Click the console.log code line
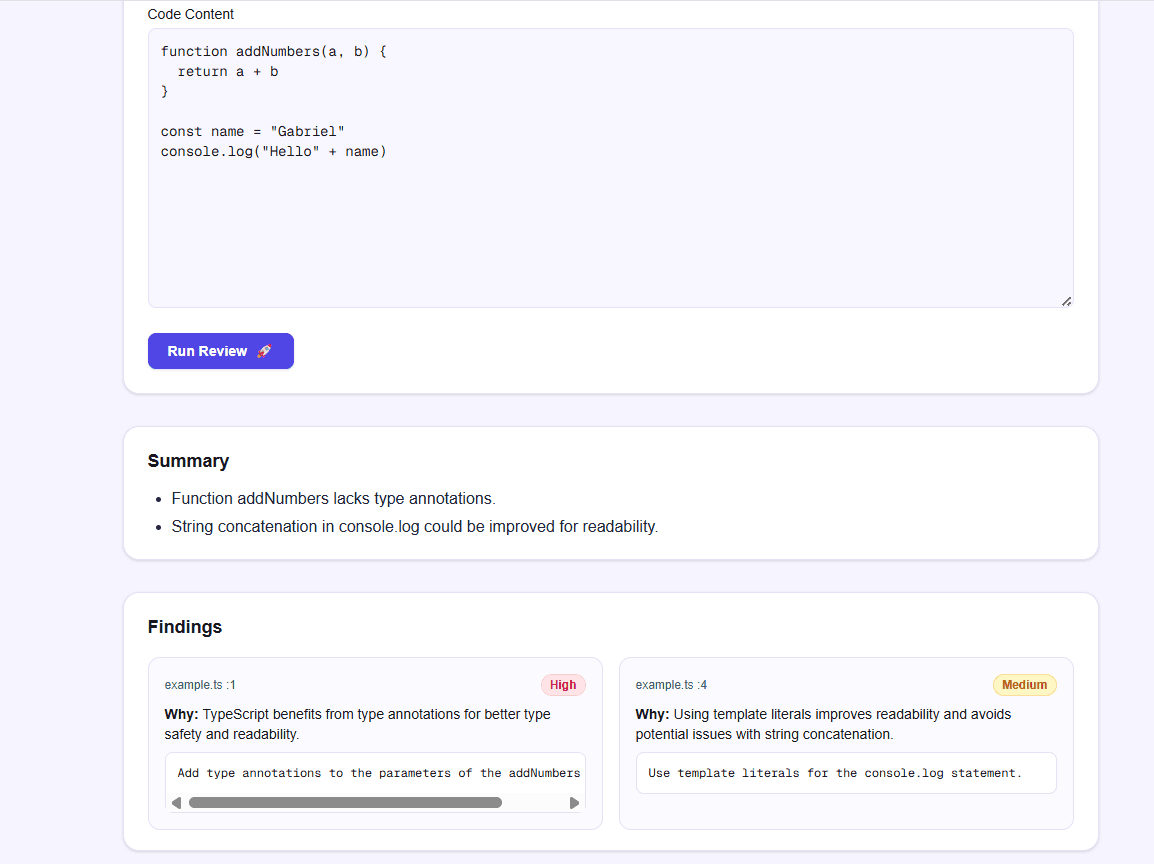Screen dimensions: 1154x864 pos(274,152)
